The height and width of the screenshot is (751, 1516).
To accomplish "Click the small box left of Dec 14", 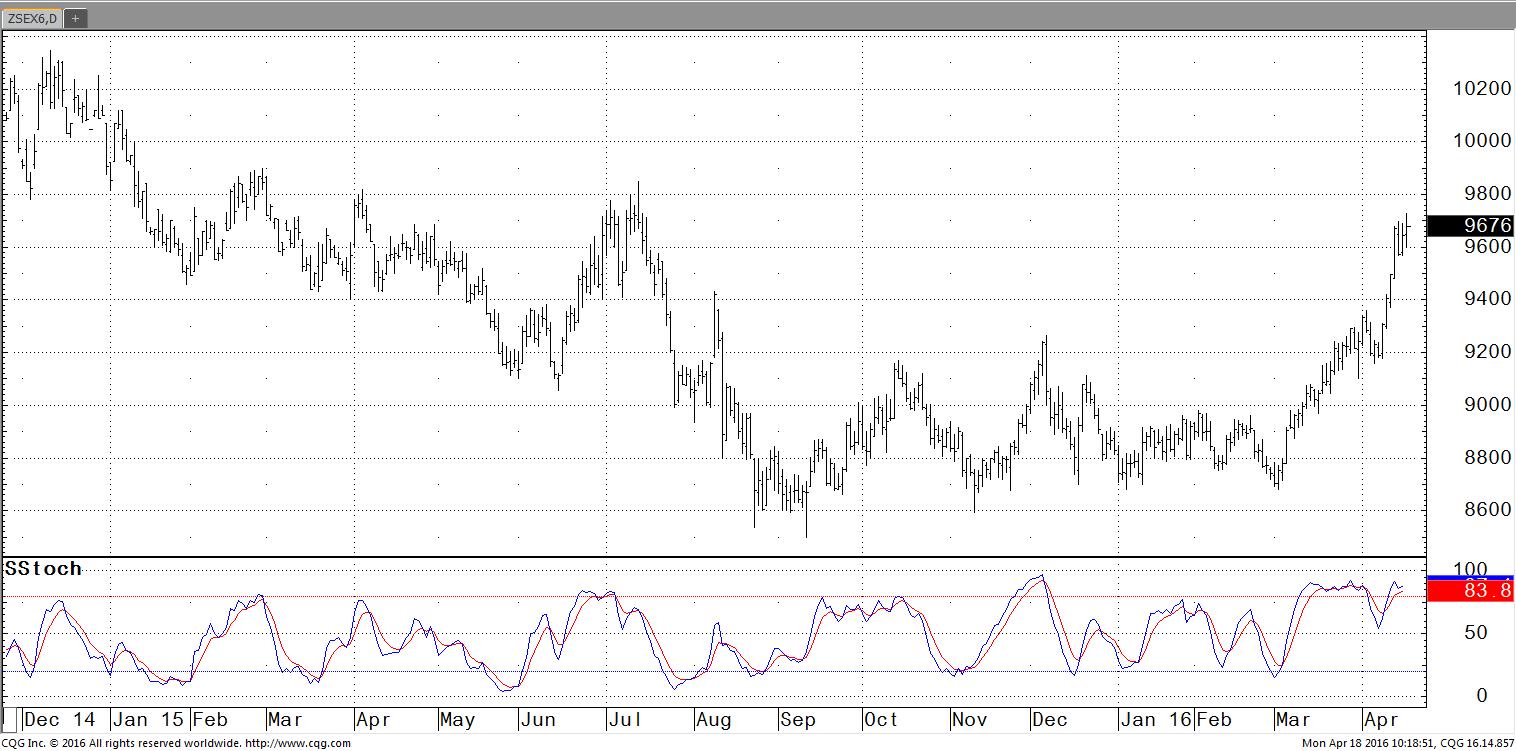I will 10,719.
